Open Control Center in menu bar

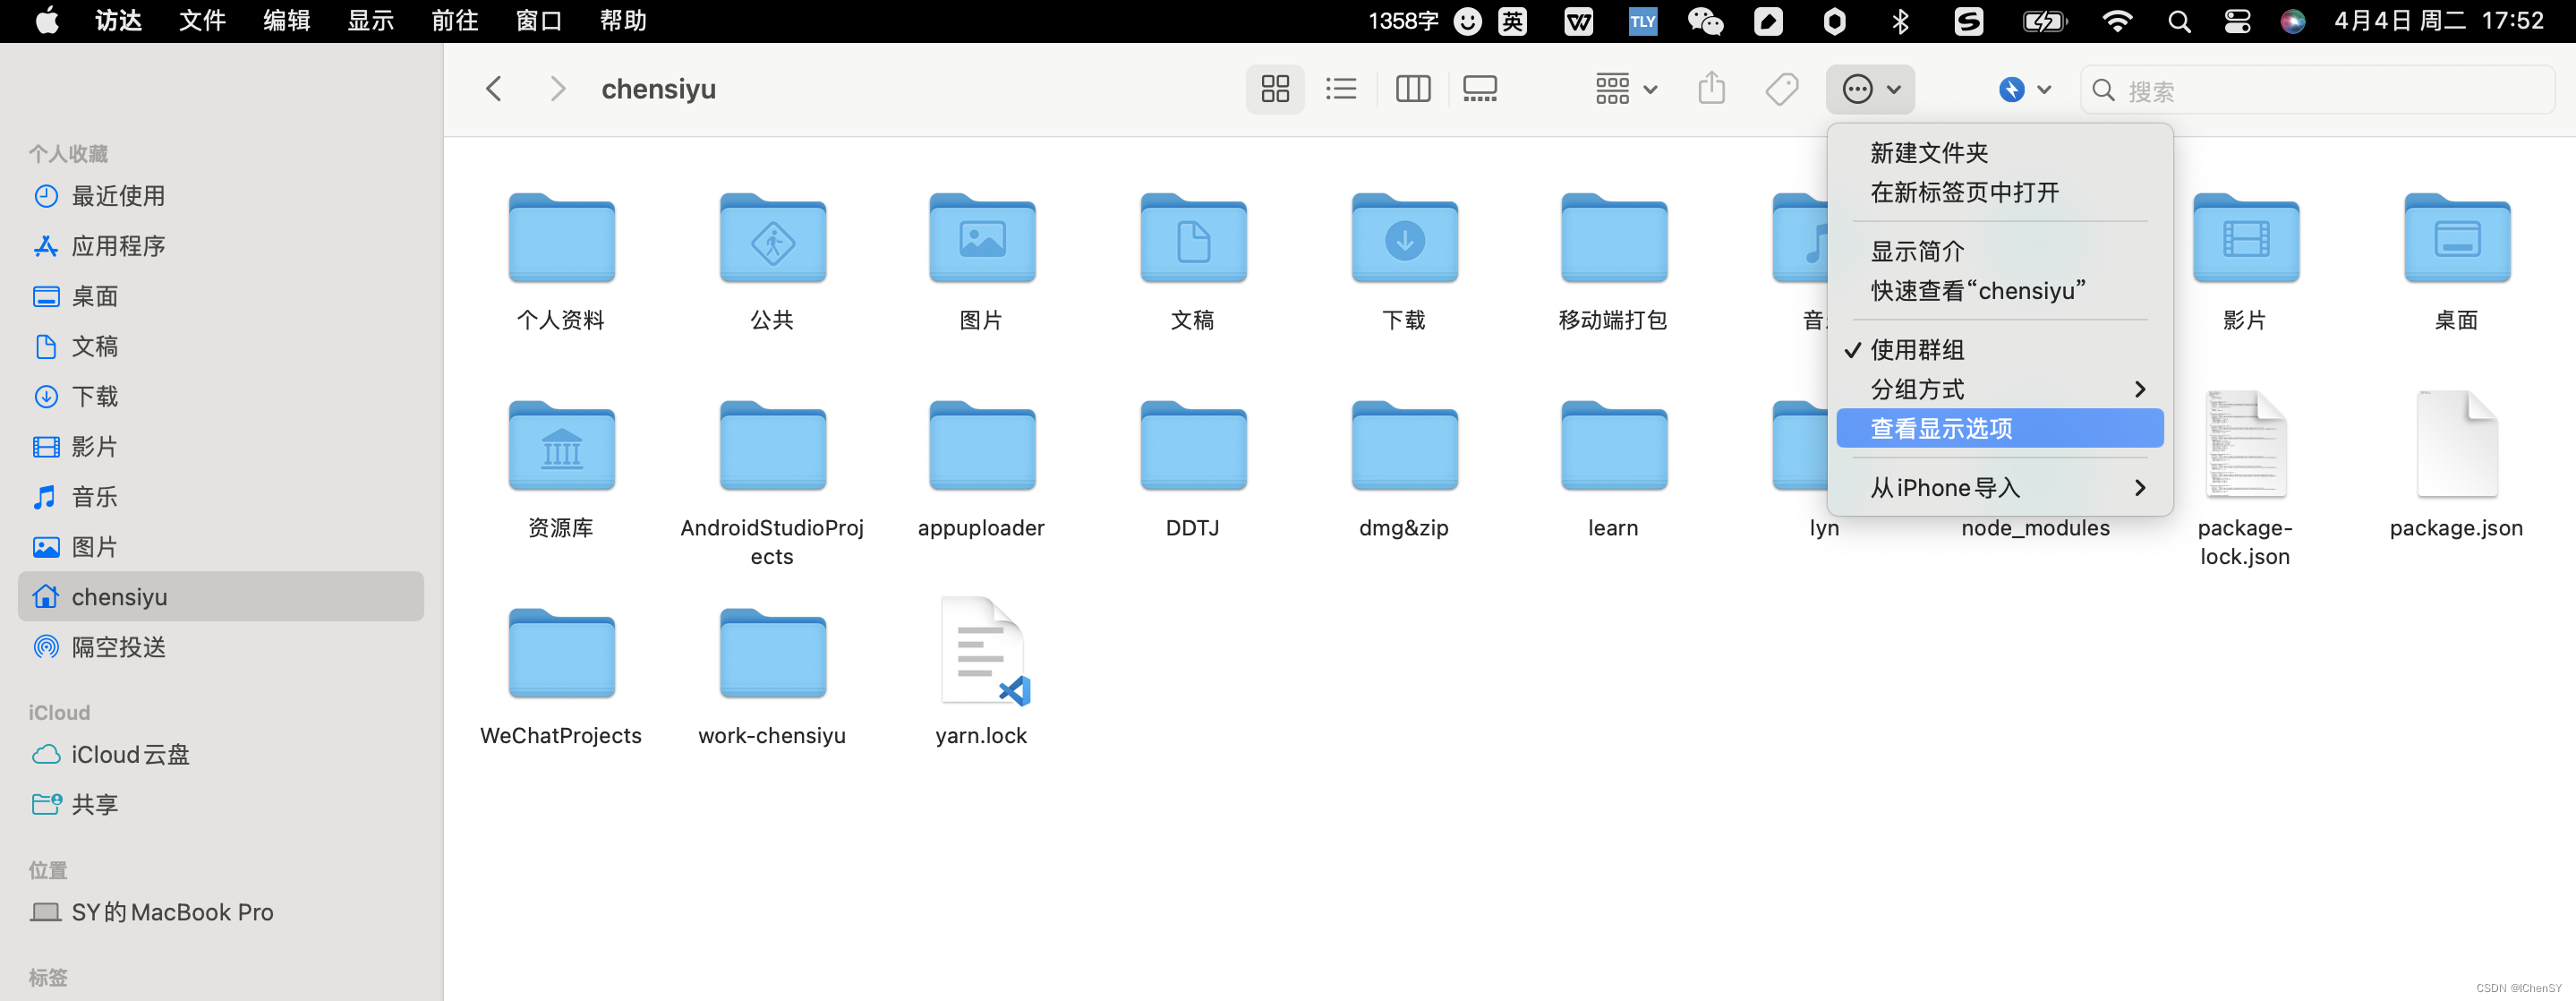click(2237, 21)
